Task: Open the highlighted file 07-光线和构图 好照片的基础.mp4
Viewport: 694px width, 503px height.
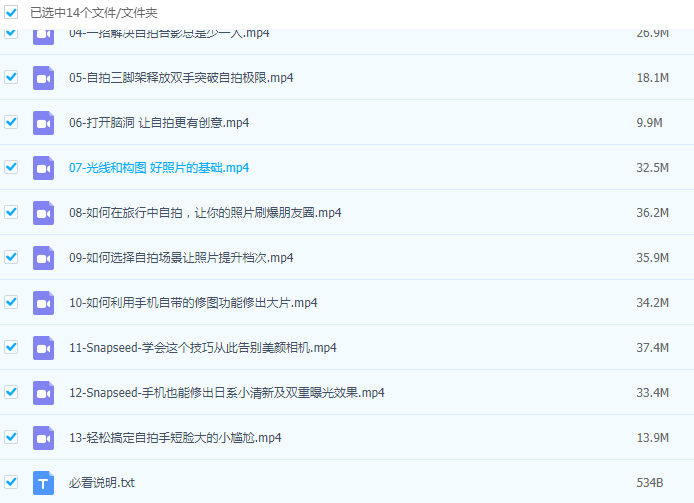Action: [159, 168]
